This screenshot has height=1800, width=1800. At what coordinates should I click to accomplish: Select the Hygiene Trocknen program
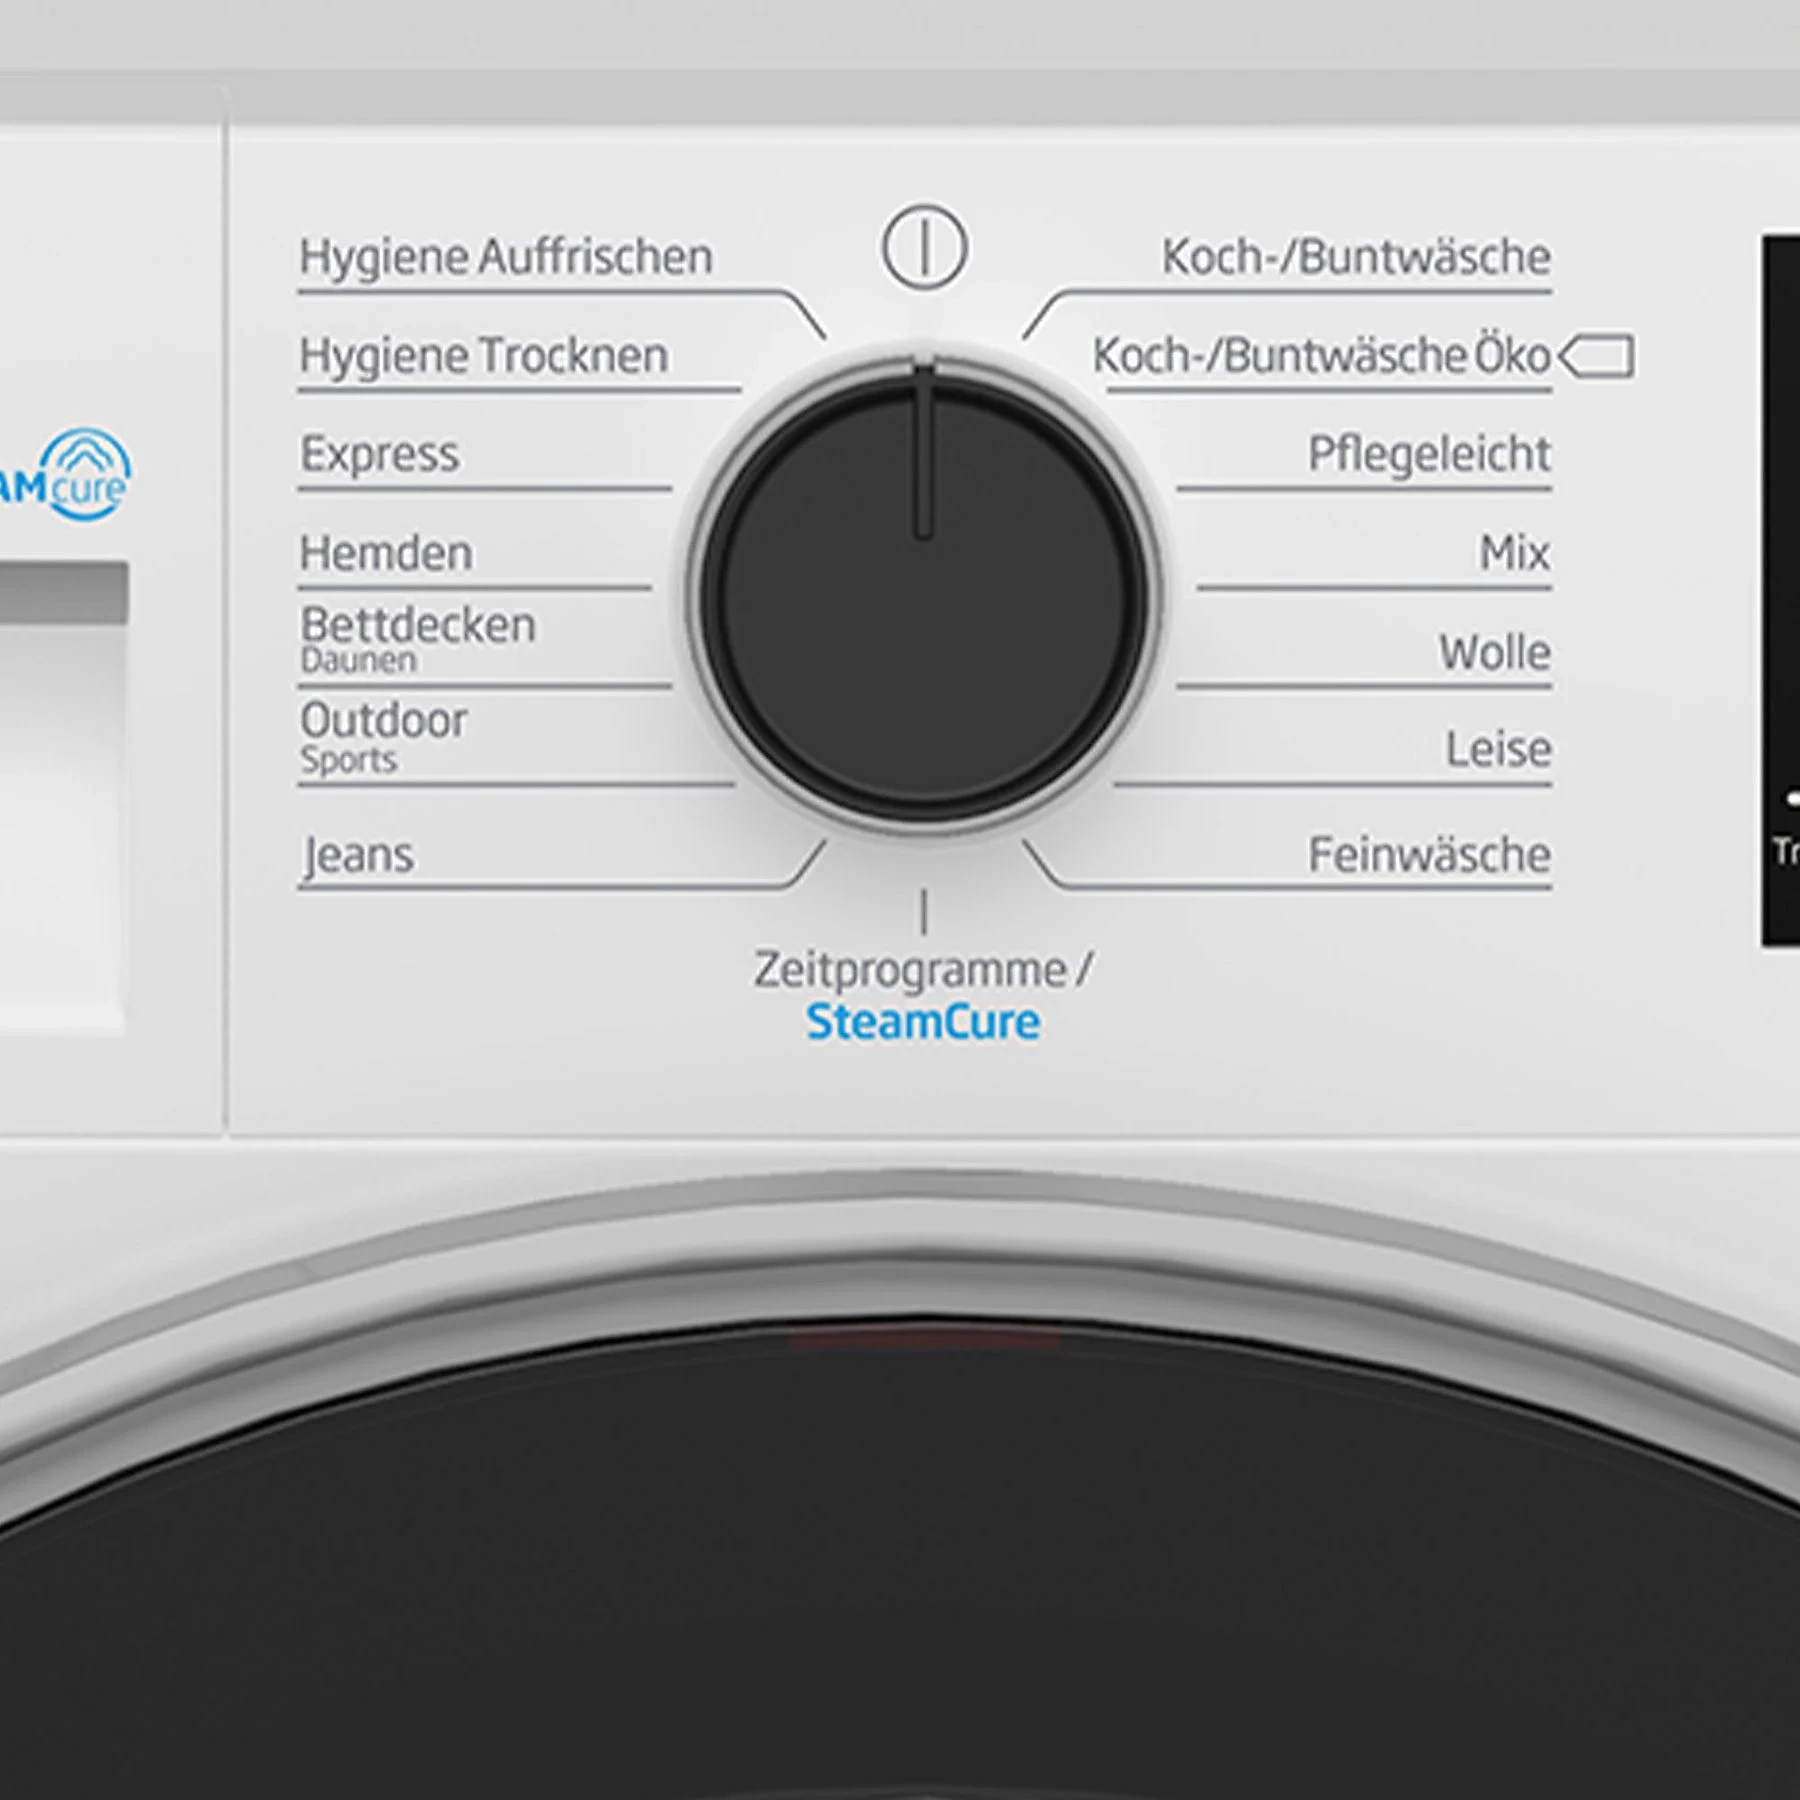484,356
